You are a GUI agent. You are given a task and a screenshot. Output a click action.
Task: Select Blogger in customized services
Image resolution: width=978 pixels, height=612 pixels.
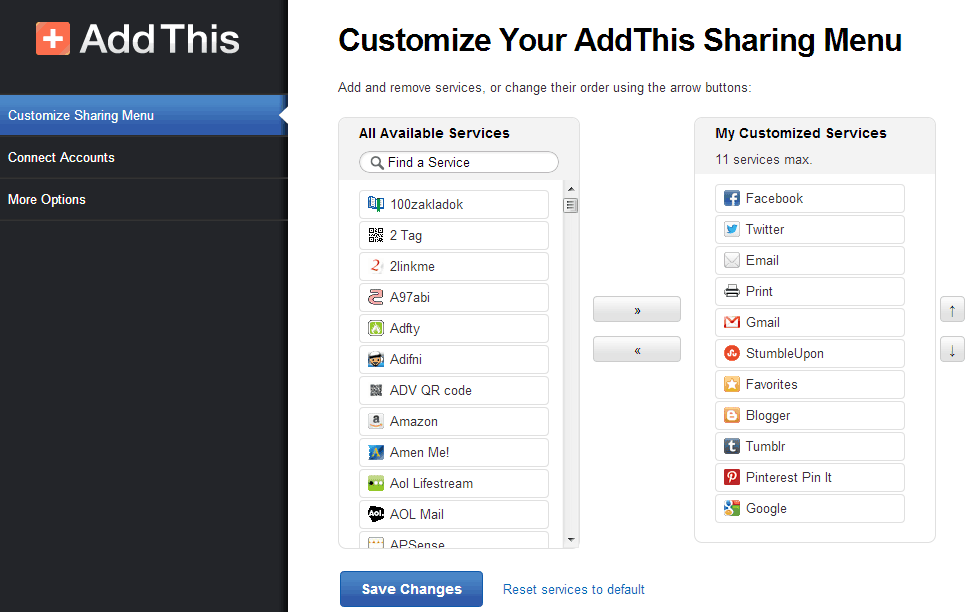pyautogui.click(x=810, y=415)
